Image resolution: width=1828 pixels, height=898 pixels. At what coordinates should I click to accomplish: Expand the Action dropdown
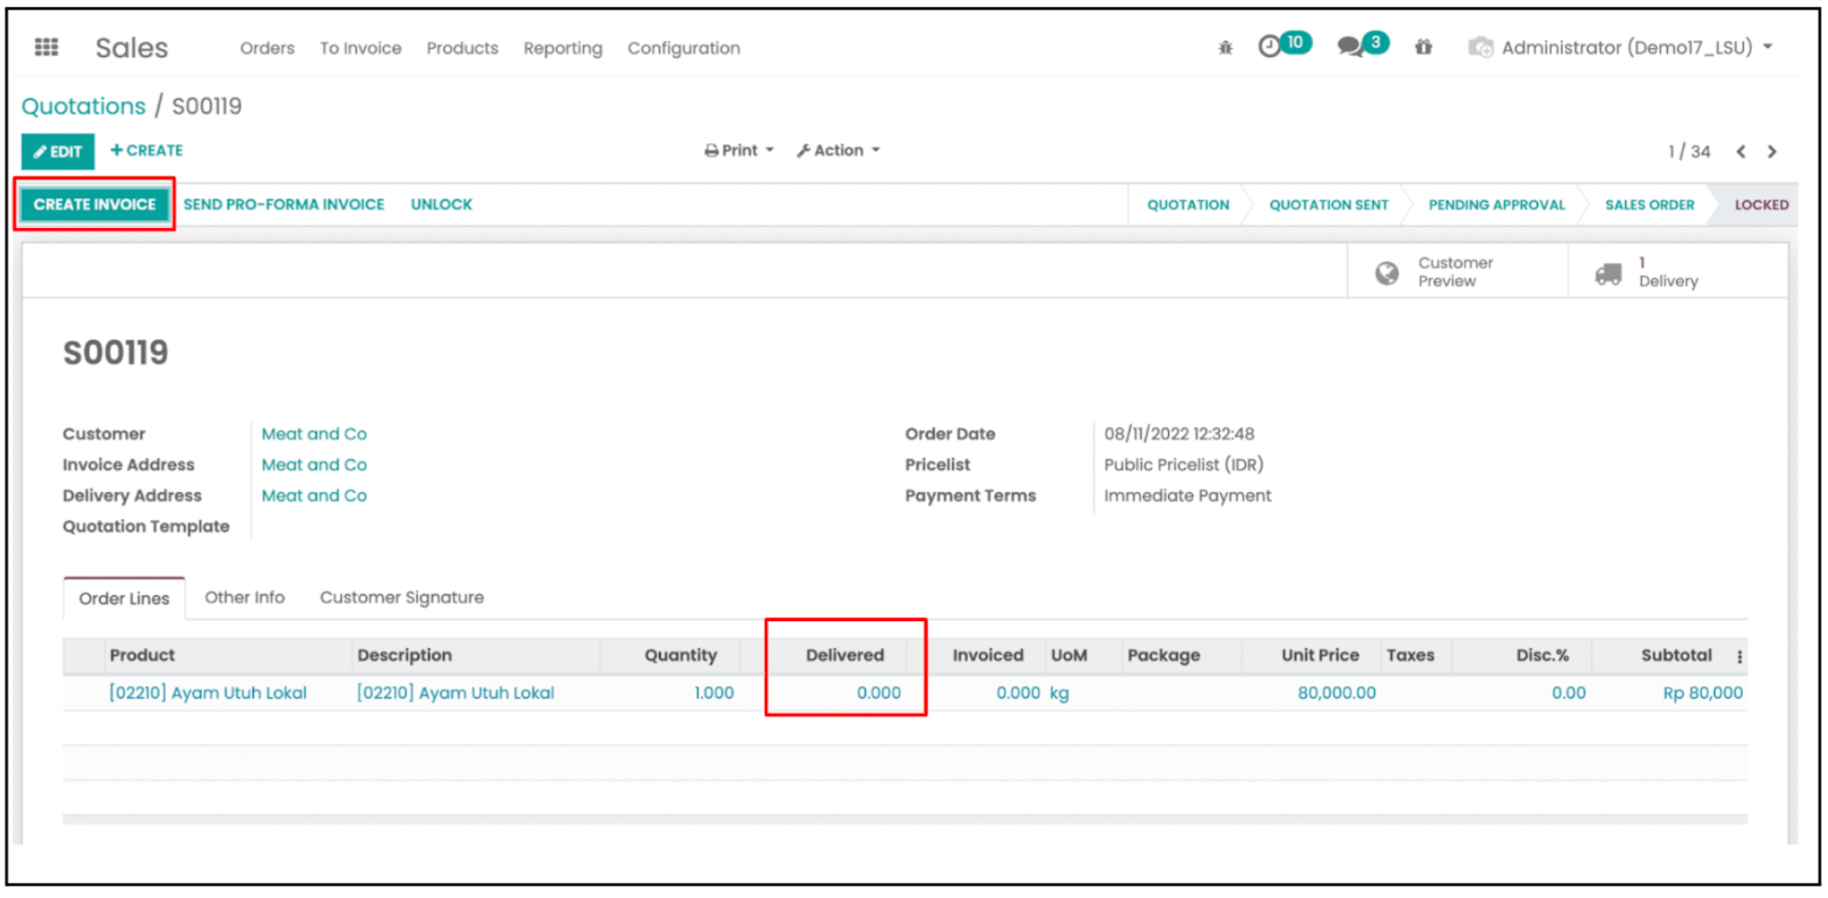pos(838,150)
